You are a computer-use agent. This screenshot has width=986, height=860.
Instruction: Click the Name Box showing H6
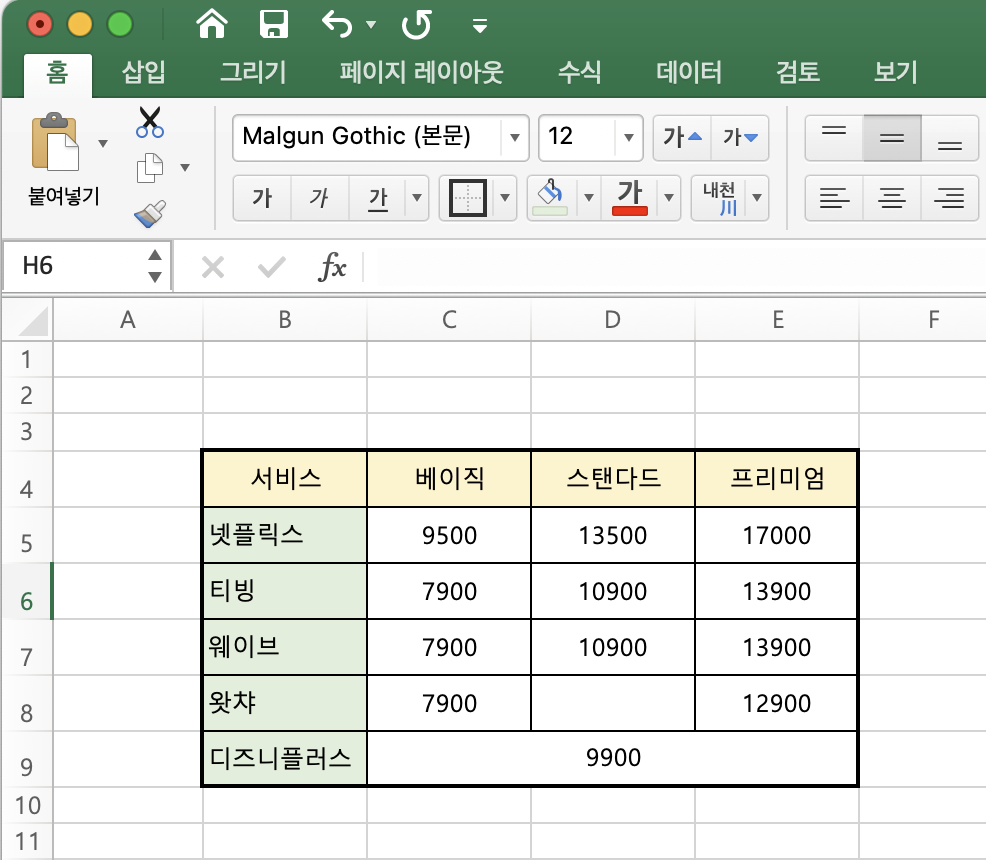(x=86, y=266)
